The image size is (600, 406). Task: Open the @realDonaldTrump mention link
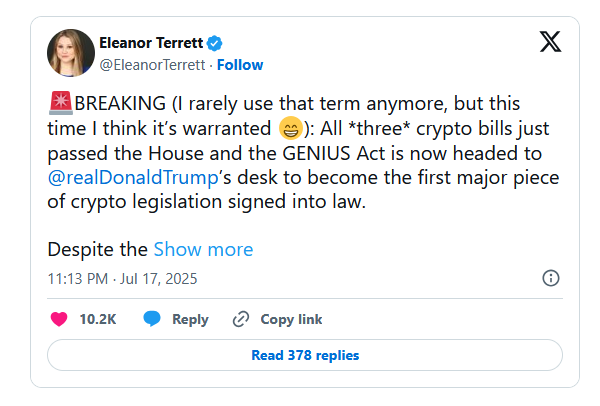click(x=133, y=178)
